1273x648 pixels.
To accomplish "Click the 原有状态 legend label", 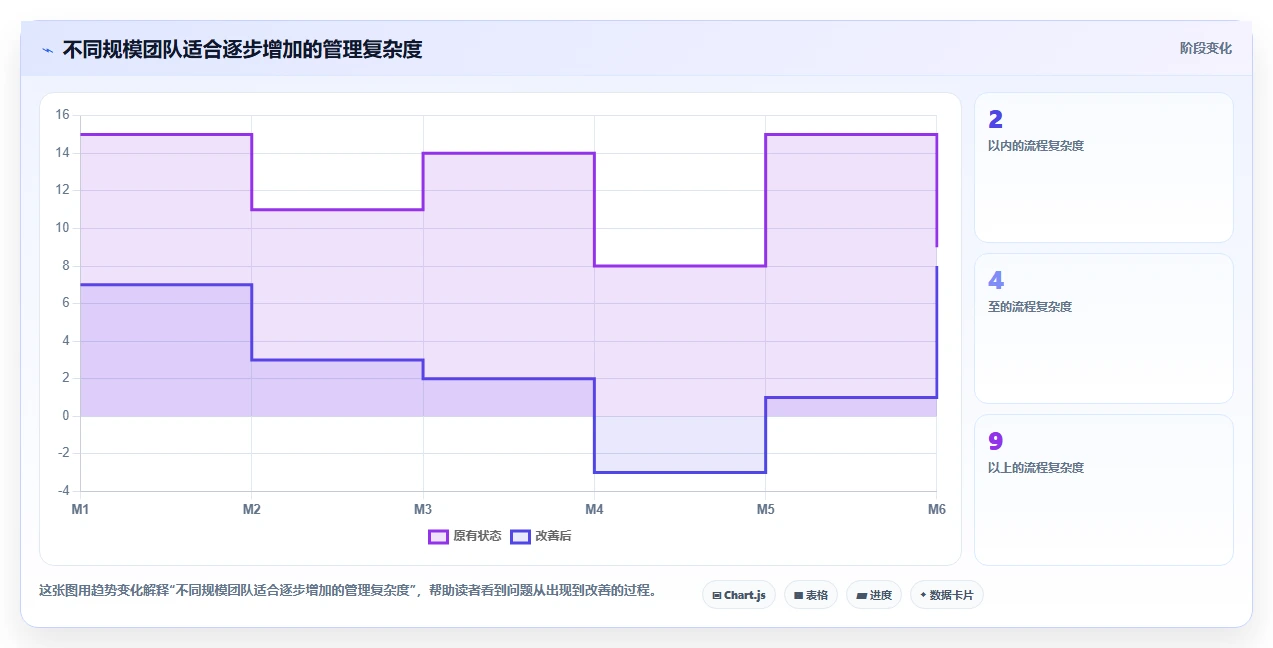I will [477, 536].
